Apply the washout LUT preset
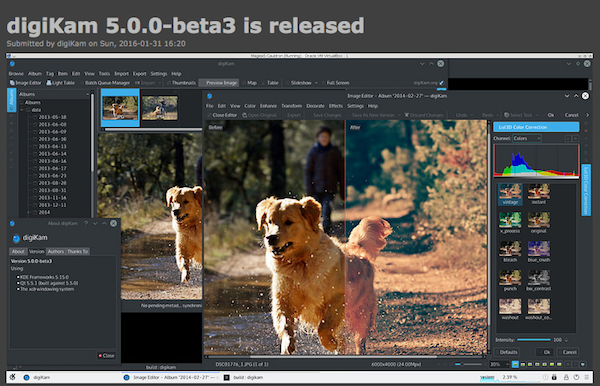Viewport: 600px width, 386px height. (510, 309)
